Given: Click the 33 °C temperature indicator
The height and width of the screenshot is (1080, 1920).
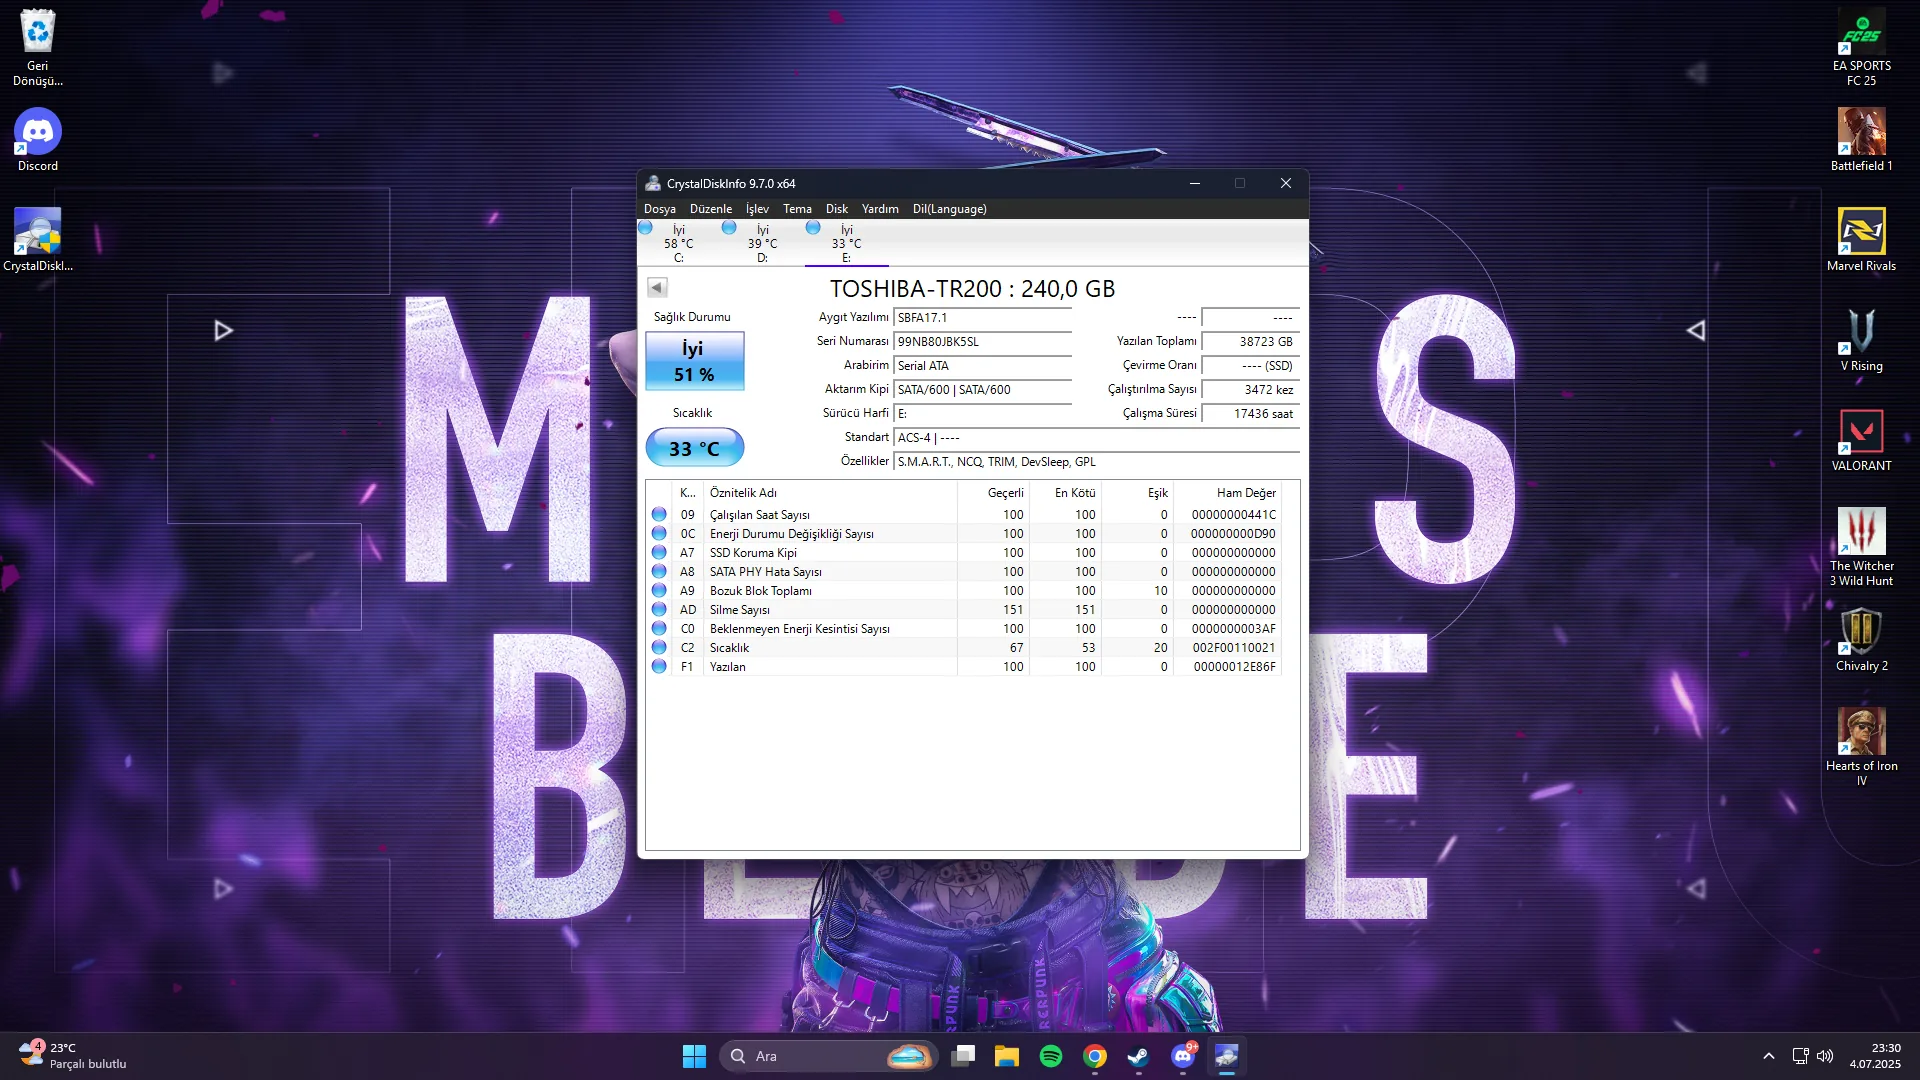Looking at the screenshot, I should pyautogui.click(x=694, y=448).
